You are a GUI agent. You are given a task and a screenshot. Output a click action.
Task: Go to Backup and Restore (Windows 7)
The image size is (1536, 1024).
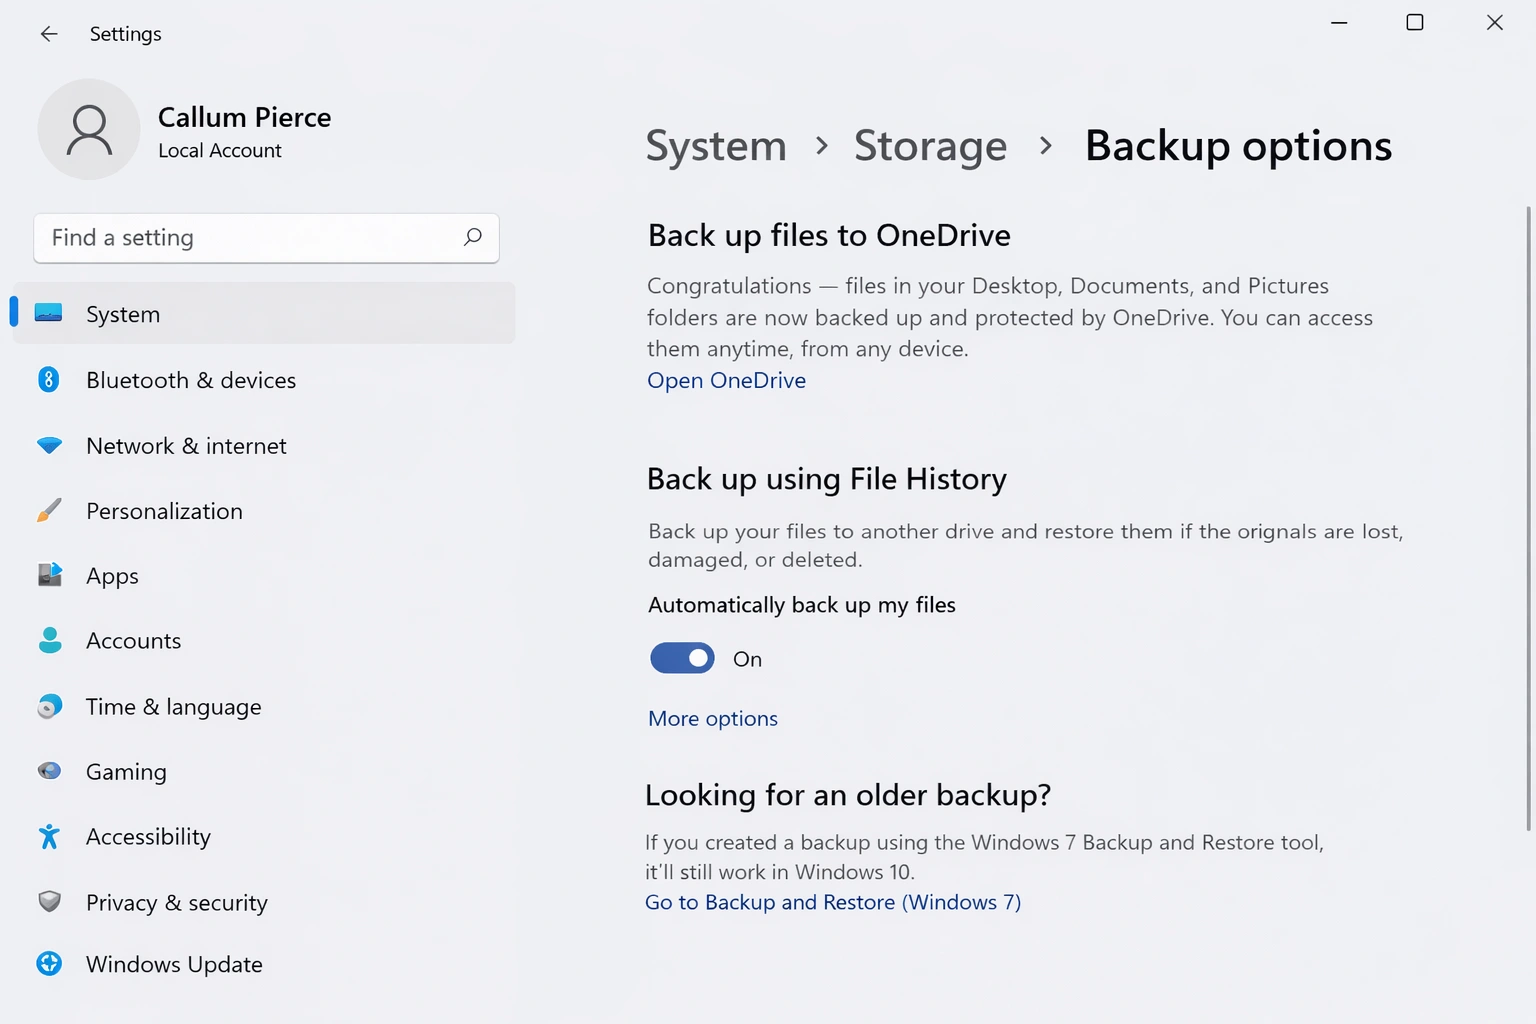pyautogui.click(x=833, y=901)
